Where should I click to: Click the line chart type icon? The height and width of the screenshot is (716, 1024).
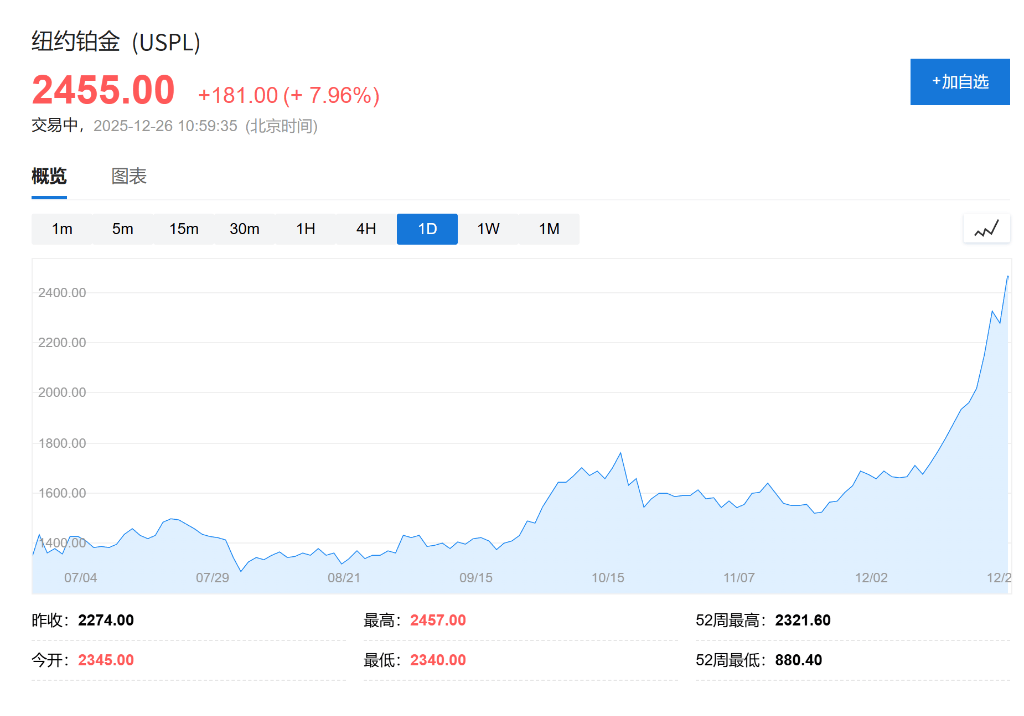[986, 229]
